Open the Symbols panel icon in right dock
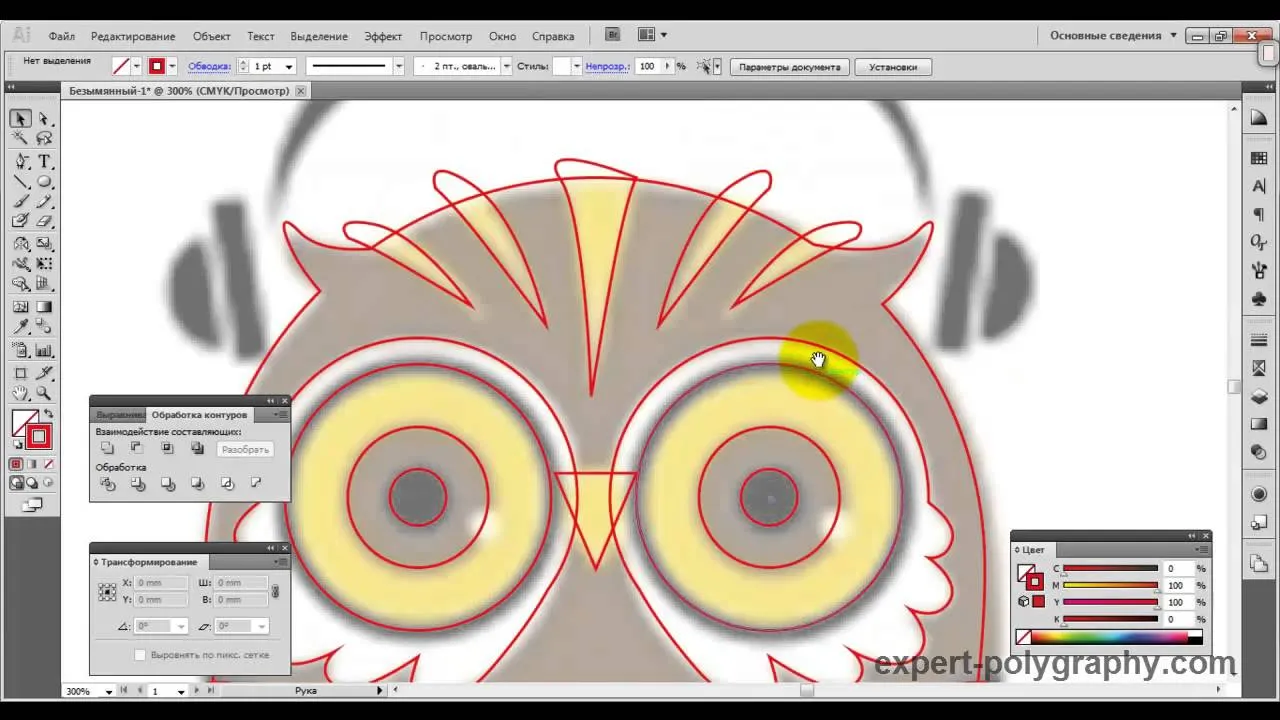 (1259, 299)
